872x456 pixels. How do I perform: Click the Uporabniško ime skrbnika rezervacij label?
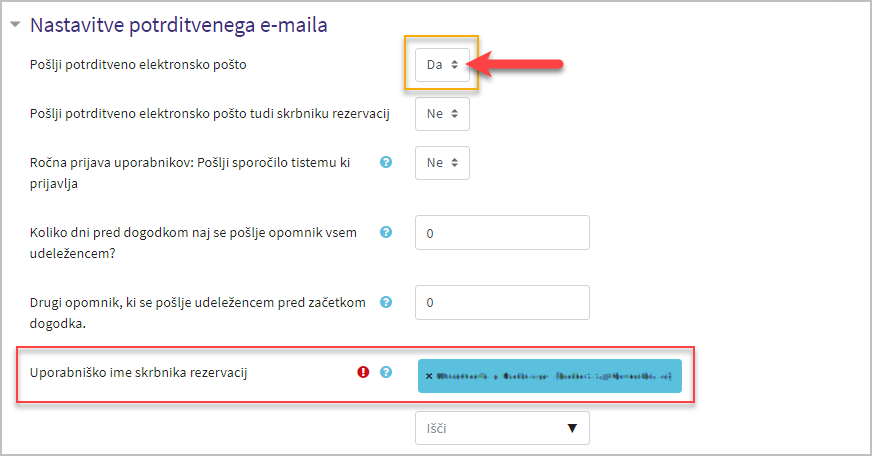click(138, 372)
